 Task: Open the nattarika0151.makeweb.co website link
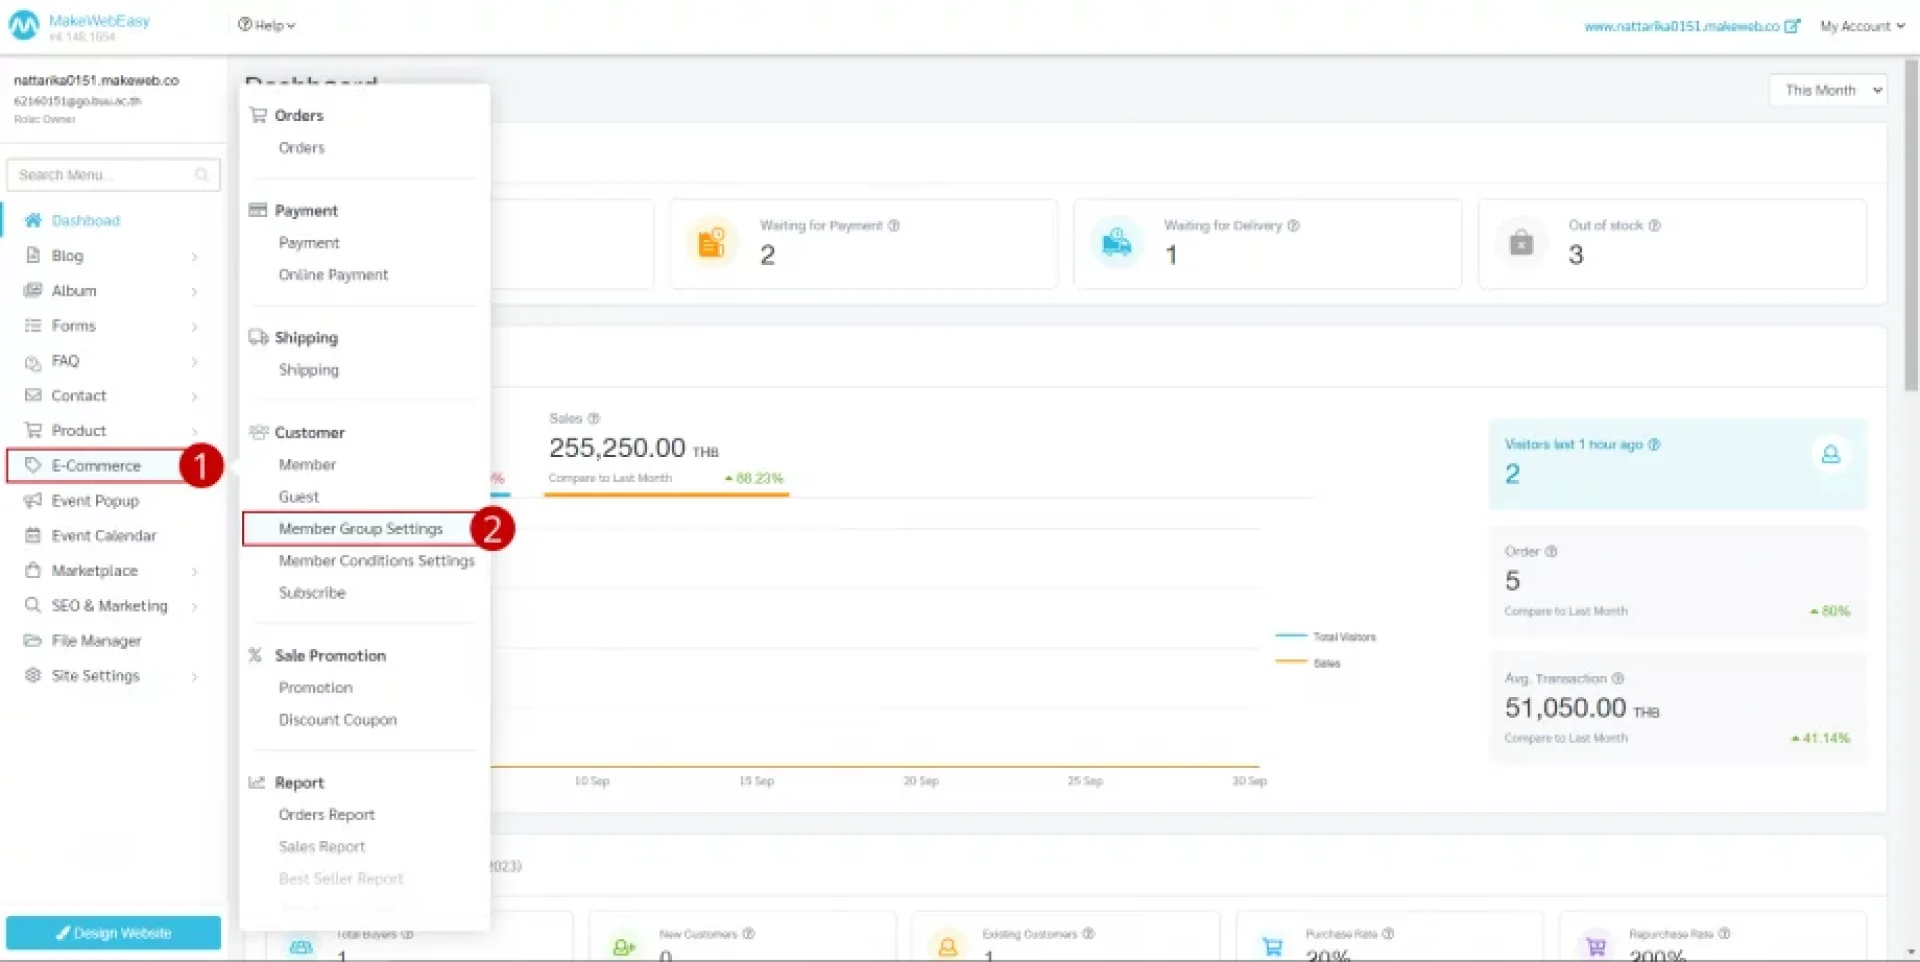[x=1681, y=26]
